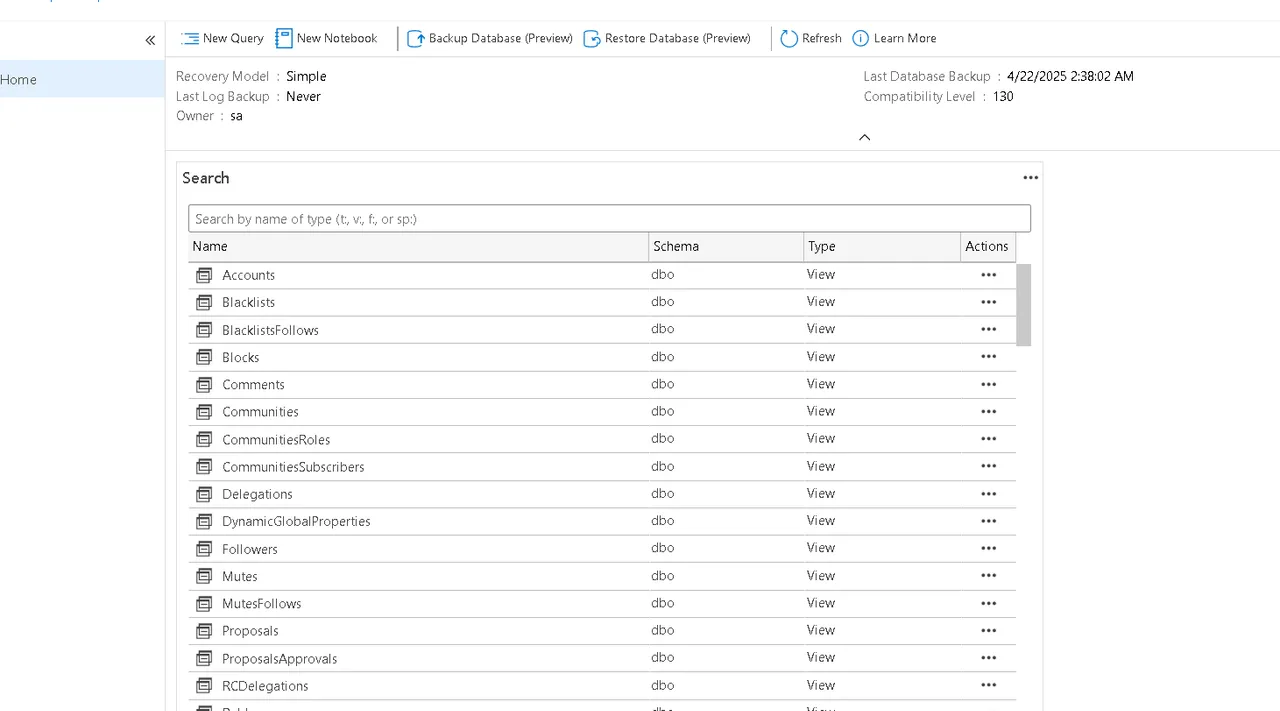The width and height of the screenshot is (1280, 711).
Task: Click the New Query button label
Action: tap(233, 38)
